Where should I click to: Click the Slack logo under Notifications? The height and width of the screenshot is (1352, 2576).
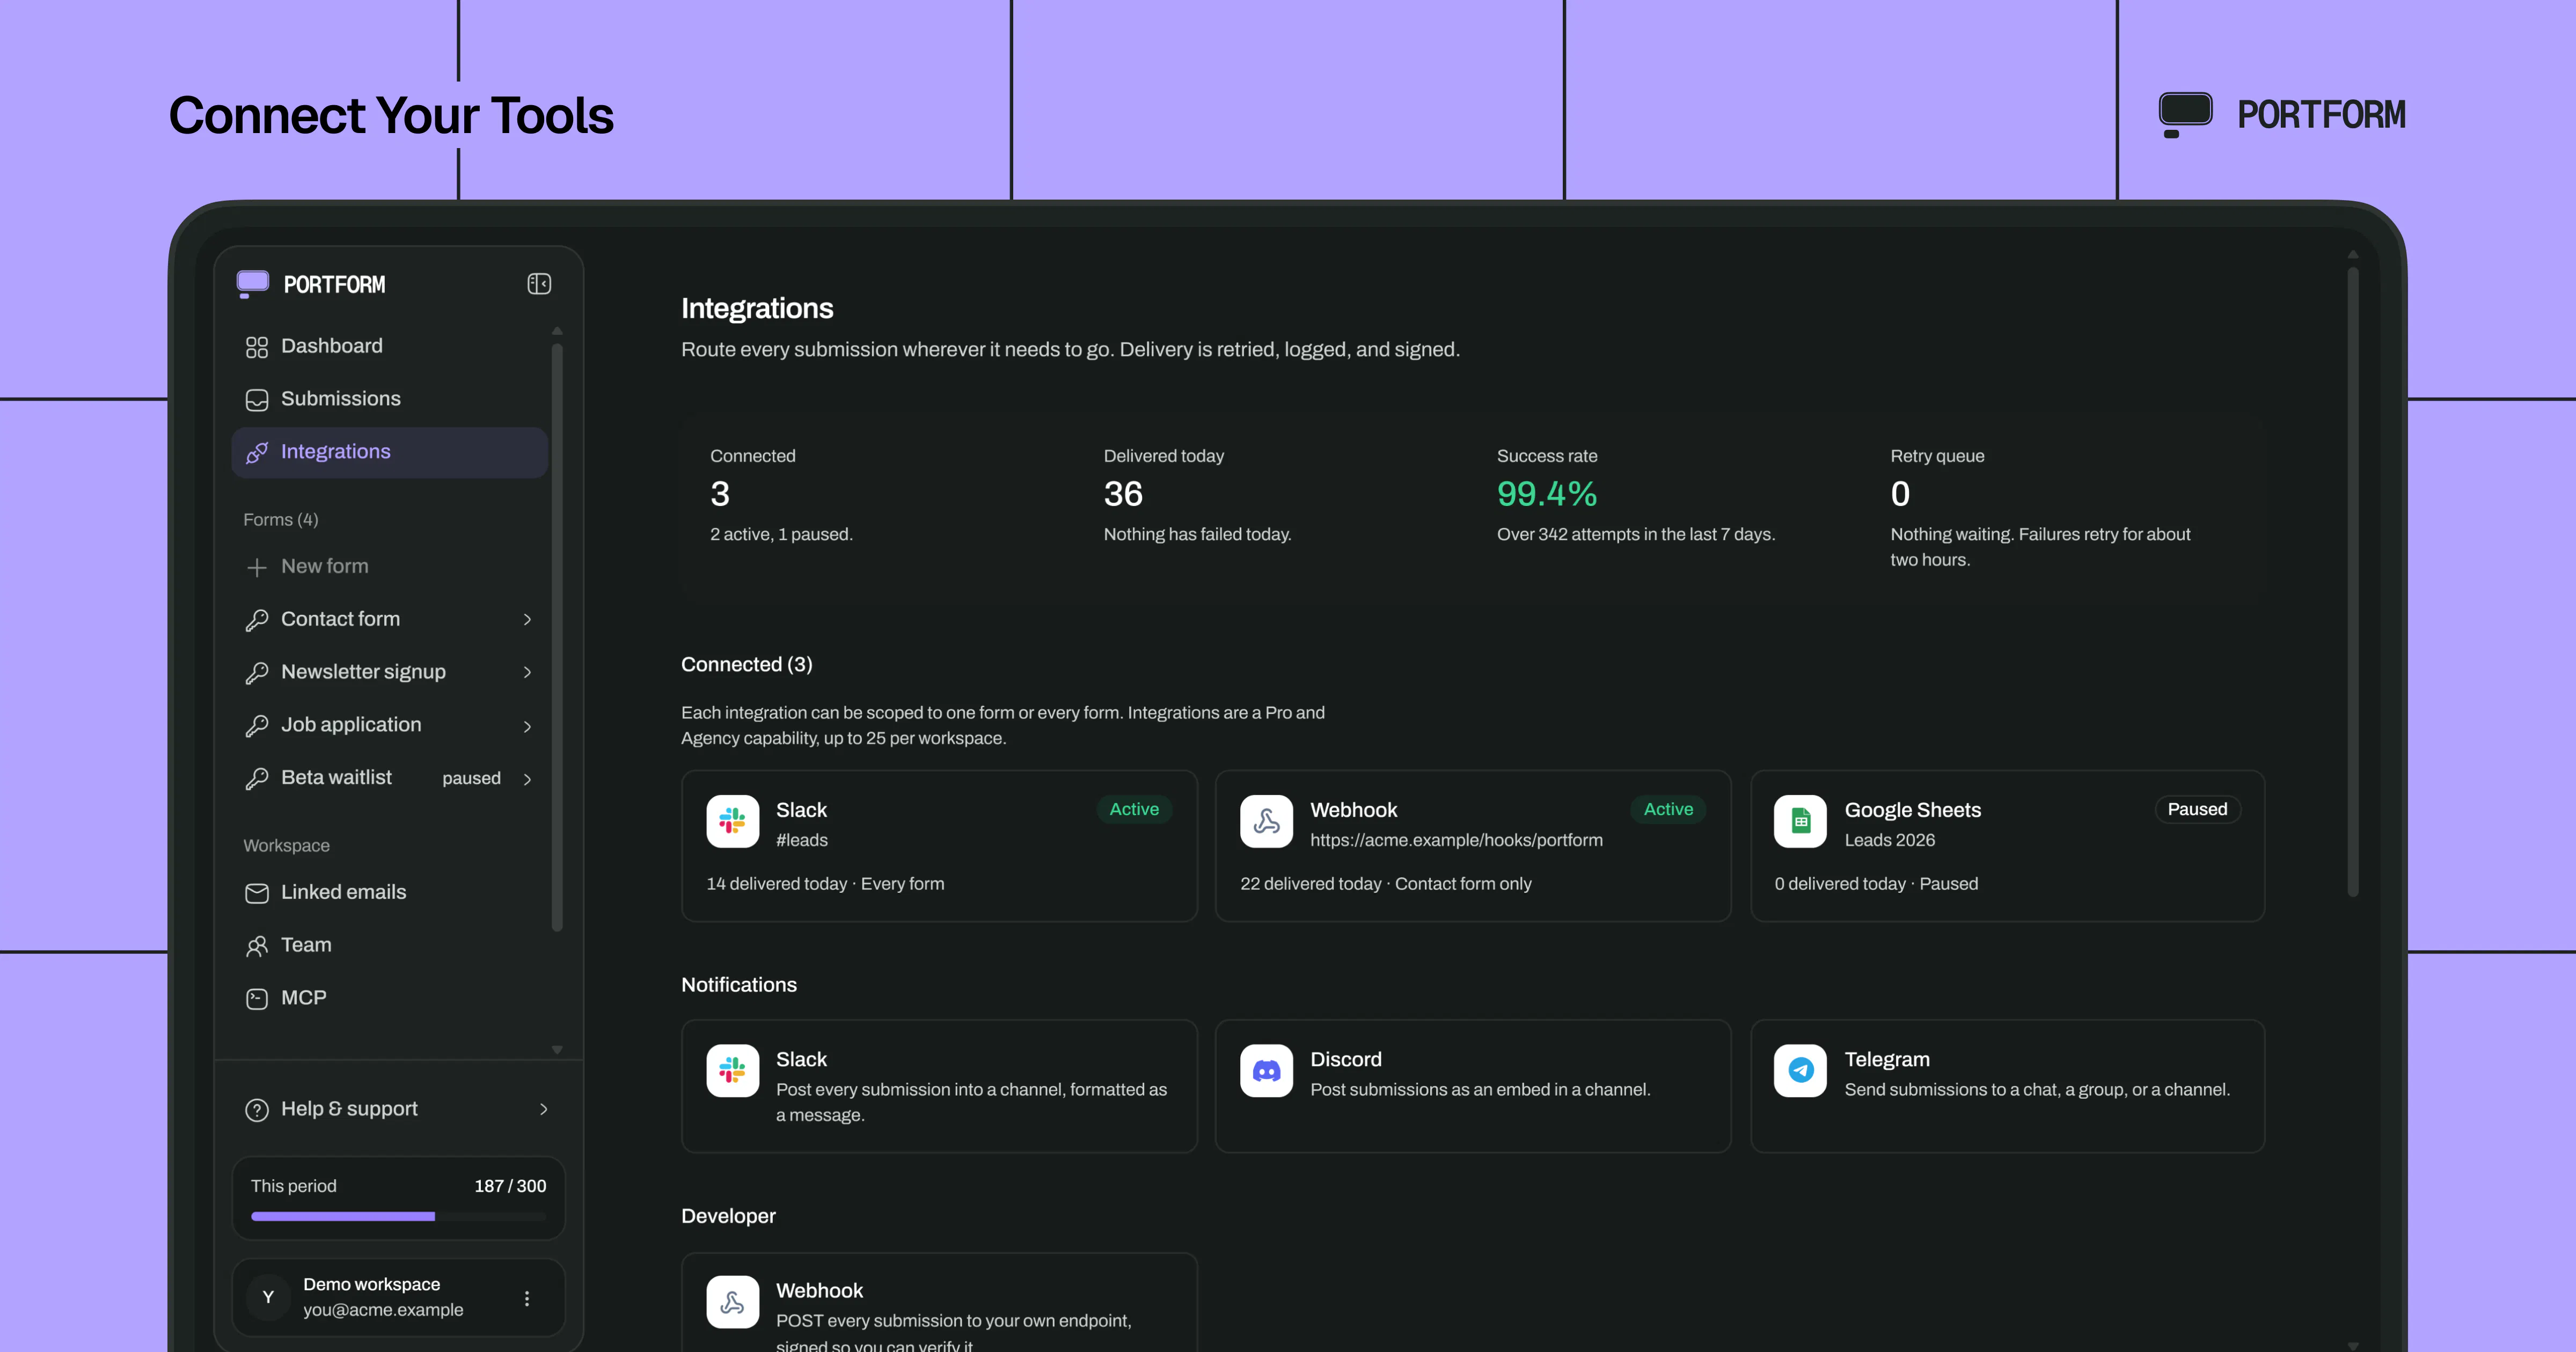(733, 1071)
